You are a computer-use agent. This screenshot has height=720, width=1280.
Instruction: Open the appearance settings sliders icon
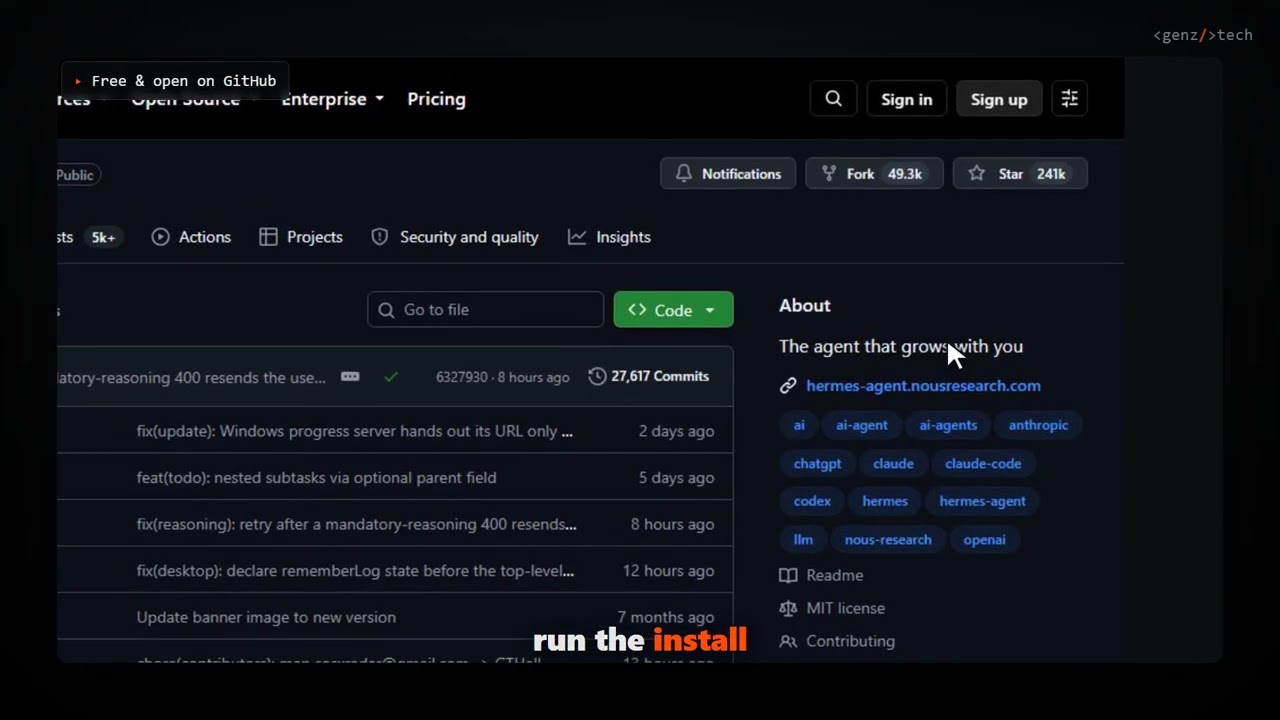1069,99
